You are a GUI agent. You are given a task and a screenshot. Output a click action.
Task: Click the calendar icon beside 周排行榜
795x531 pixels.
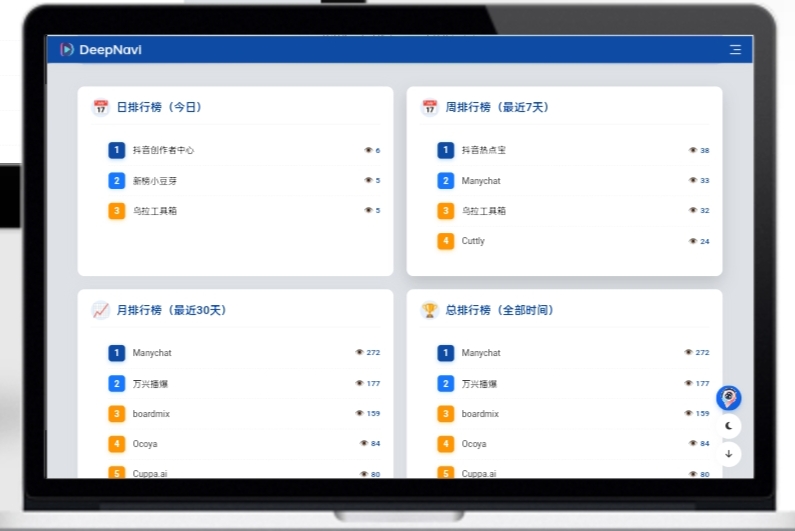[x=429, y=107]
